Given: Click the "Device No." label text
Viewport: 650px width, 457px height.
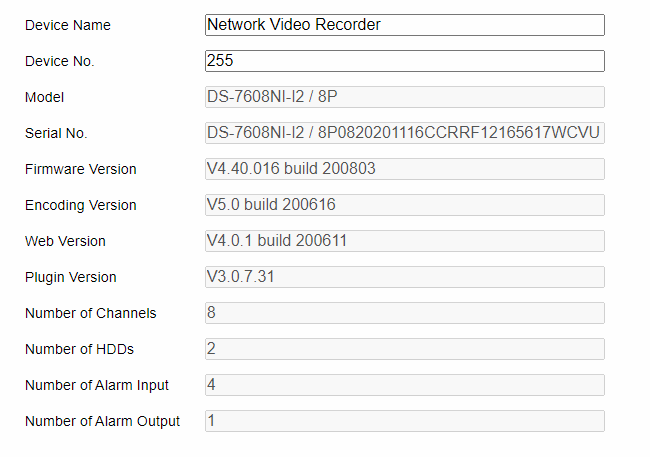Looking at the screenshot, I should (59, 61).
